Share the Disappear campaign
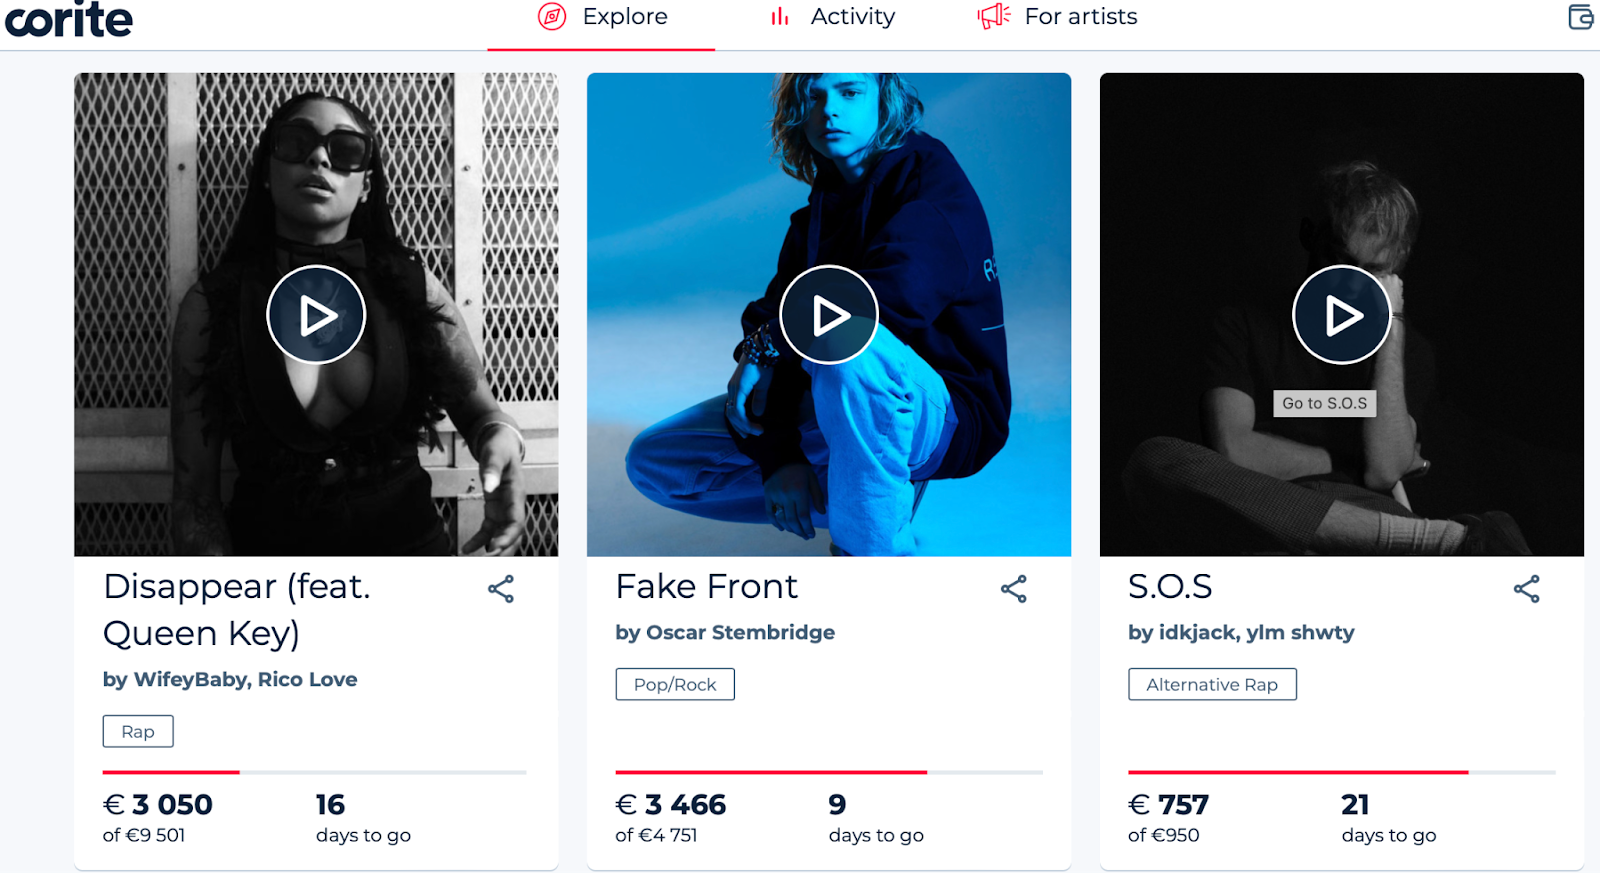This screenshot has height=873, width=1600. (x=501, y=589)
